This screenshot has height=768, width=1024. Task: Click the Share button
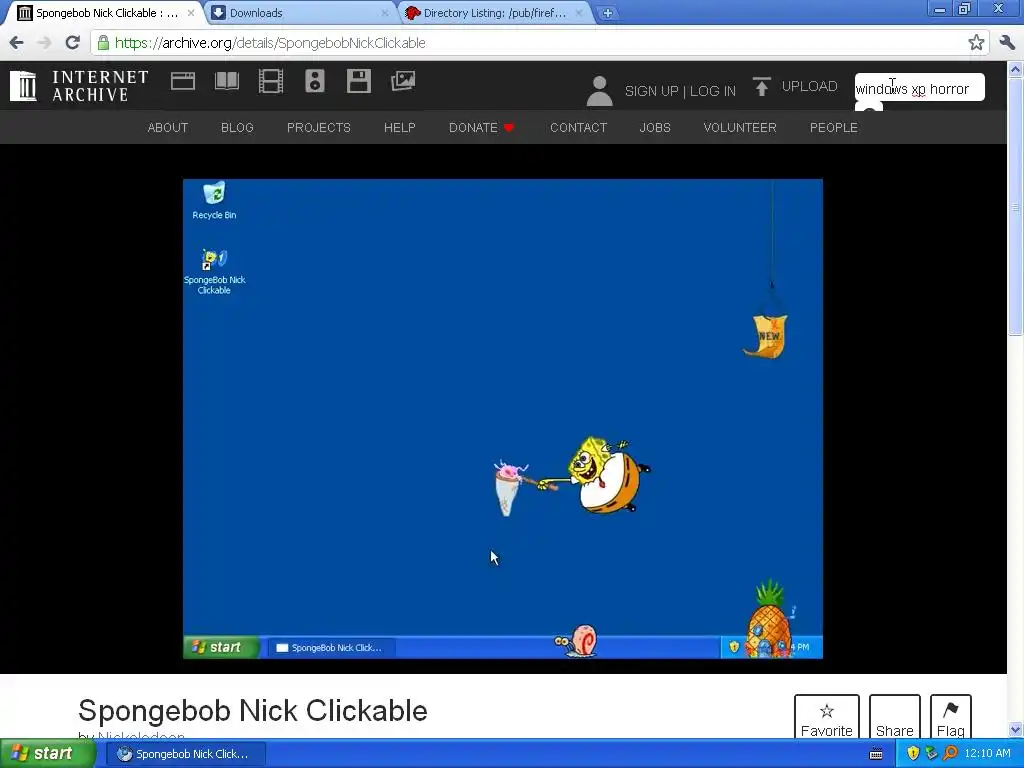(895, 717)
